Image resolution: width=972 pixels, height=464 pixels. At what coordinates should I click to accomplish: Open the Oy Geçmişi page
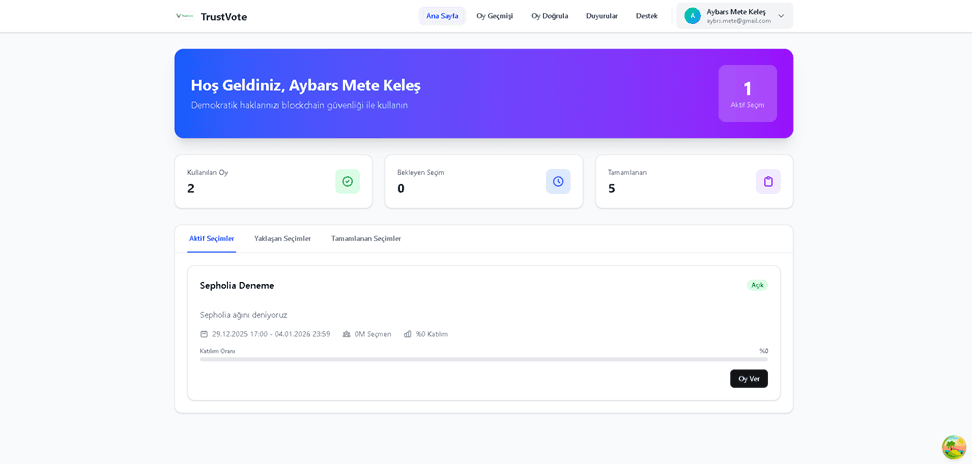pos(495,16)
